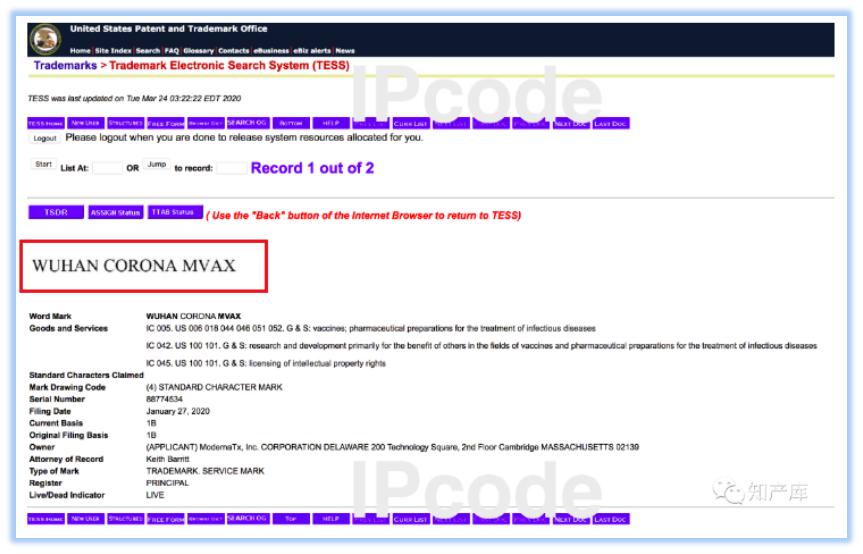This screenshot has height=554, width=863.
Task: Click Search OG in top toolbar
Action: (247, 124)
